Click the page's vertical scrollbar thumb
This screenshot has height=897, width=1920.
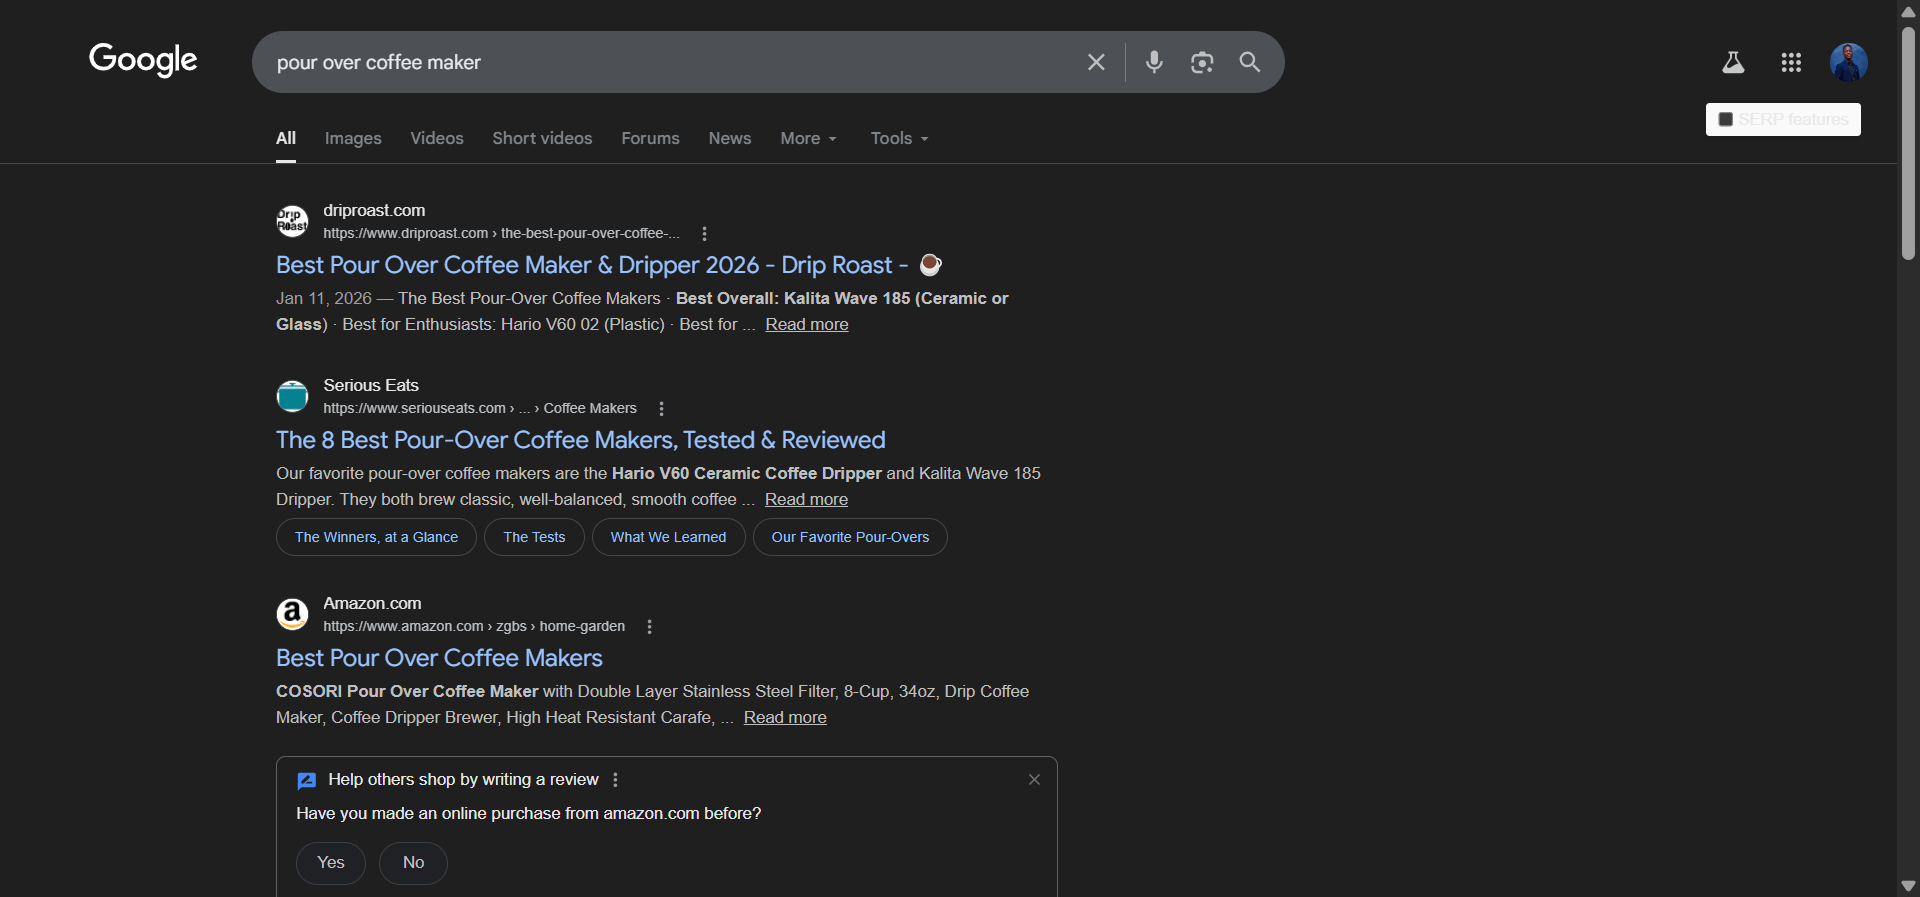(1908, 142)
